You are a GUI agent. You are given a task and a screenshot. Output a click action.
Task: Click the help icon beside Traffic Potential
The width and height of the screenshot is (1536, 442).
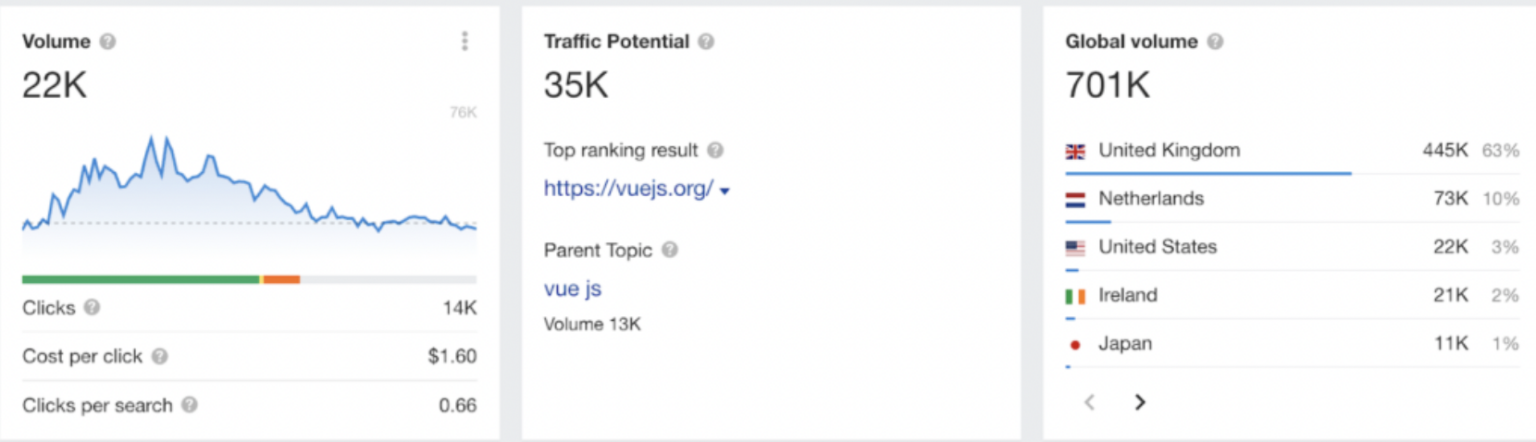[x=706, y=42]
